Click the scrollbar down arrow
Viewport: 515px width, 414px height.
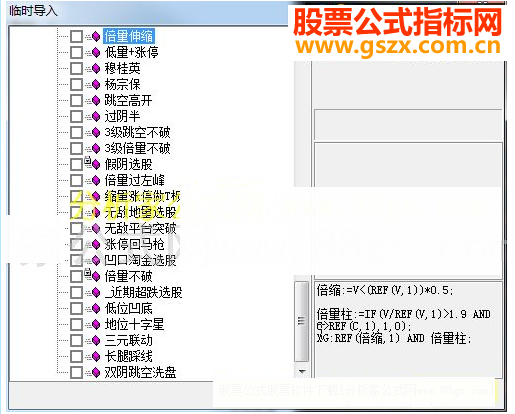302,371
